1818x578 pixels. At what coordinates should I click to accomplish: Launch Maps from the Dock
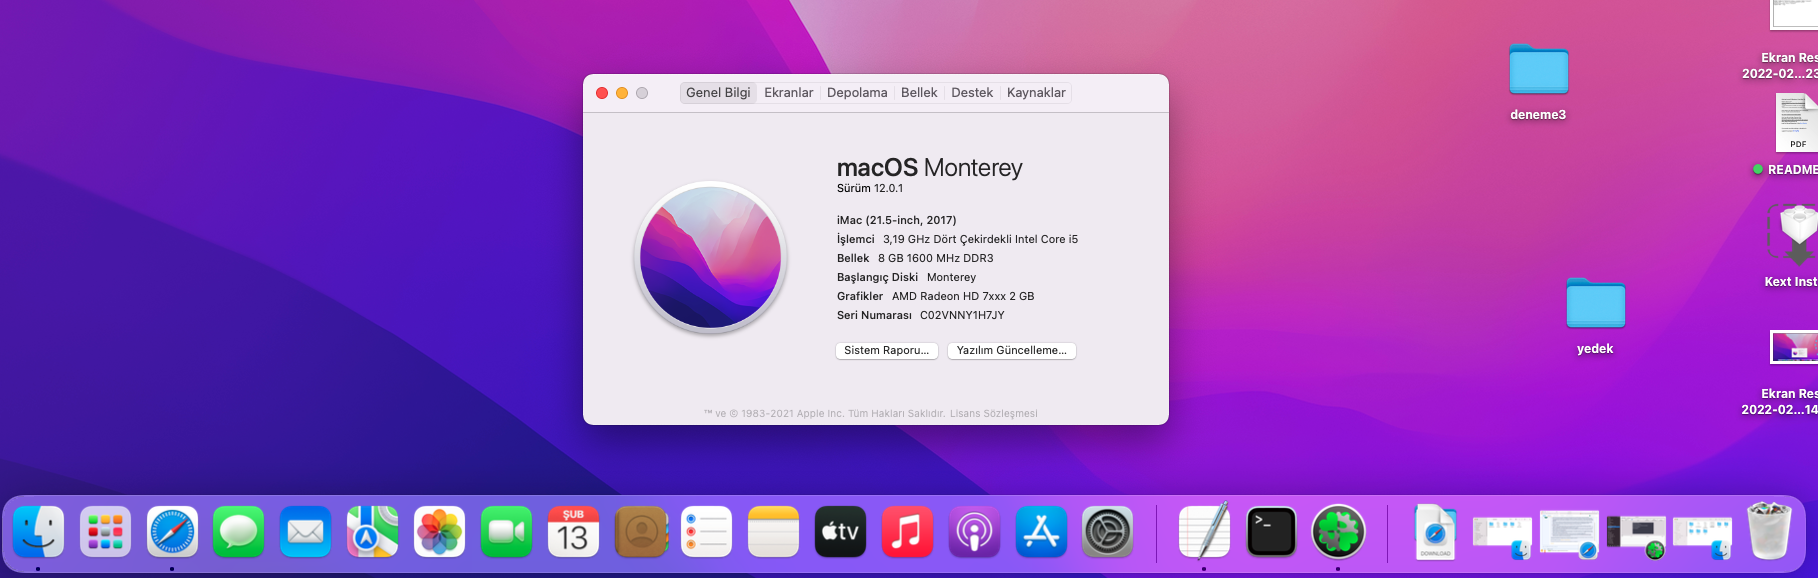point(373,531)
